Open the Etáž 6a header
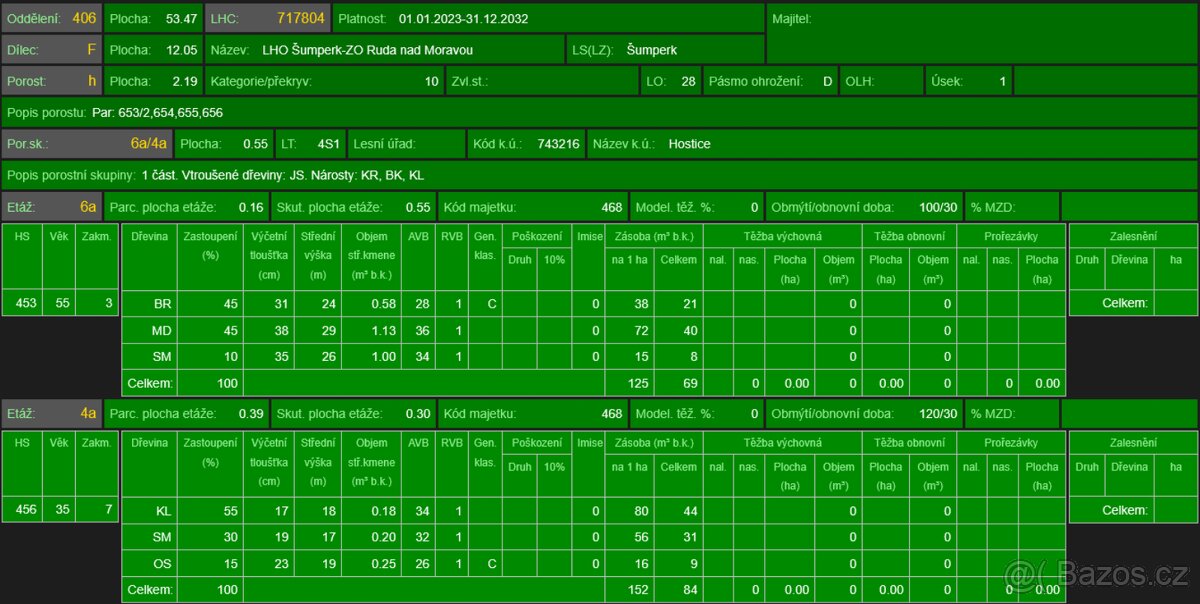The height and width of the screenshot is (604, 1200). [52, 207]
